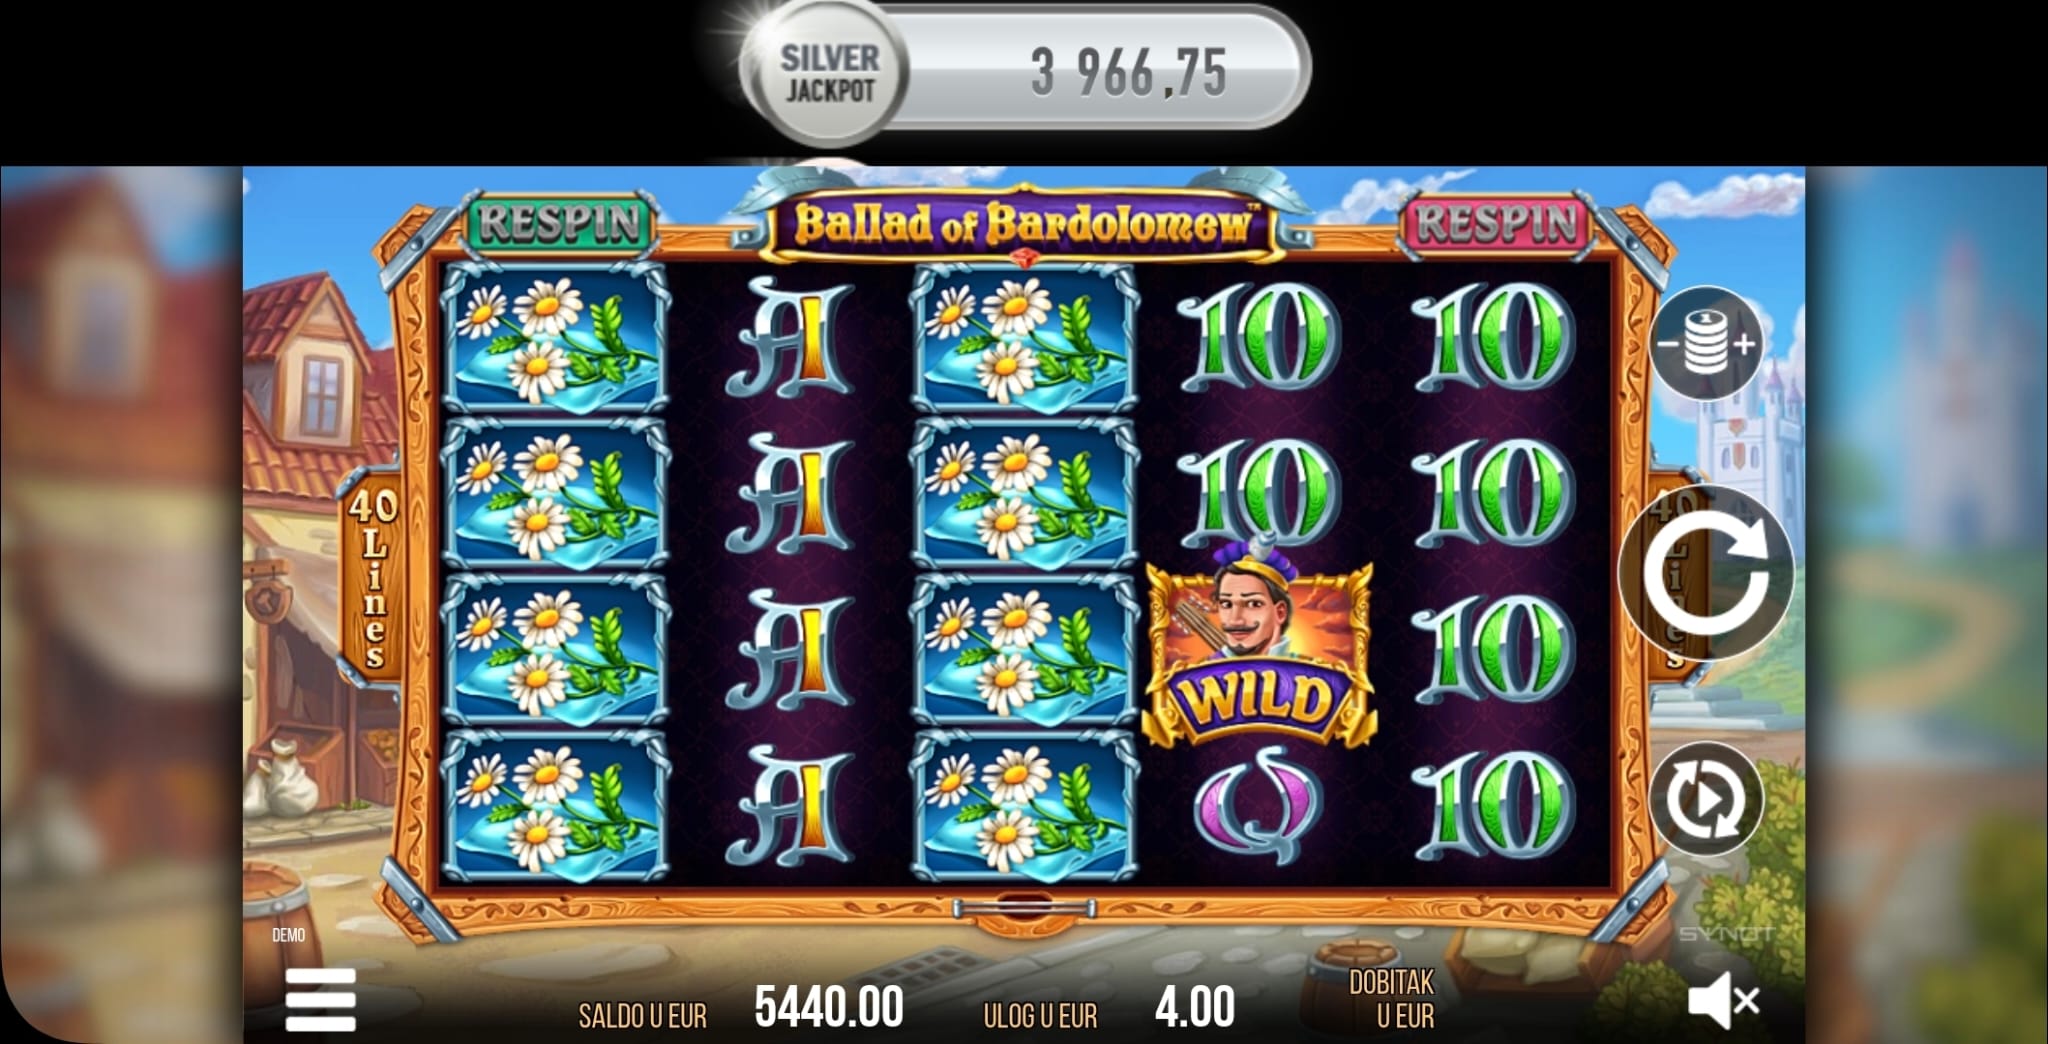Click the bottom 10 symbol on fifth reel
The width and height of the screenshot is (2048, 1044).
coord(1492,806)
